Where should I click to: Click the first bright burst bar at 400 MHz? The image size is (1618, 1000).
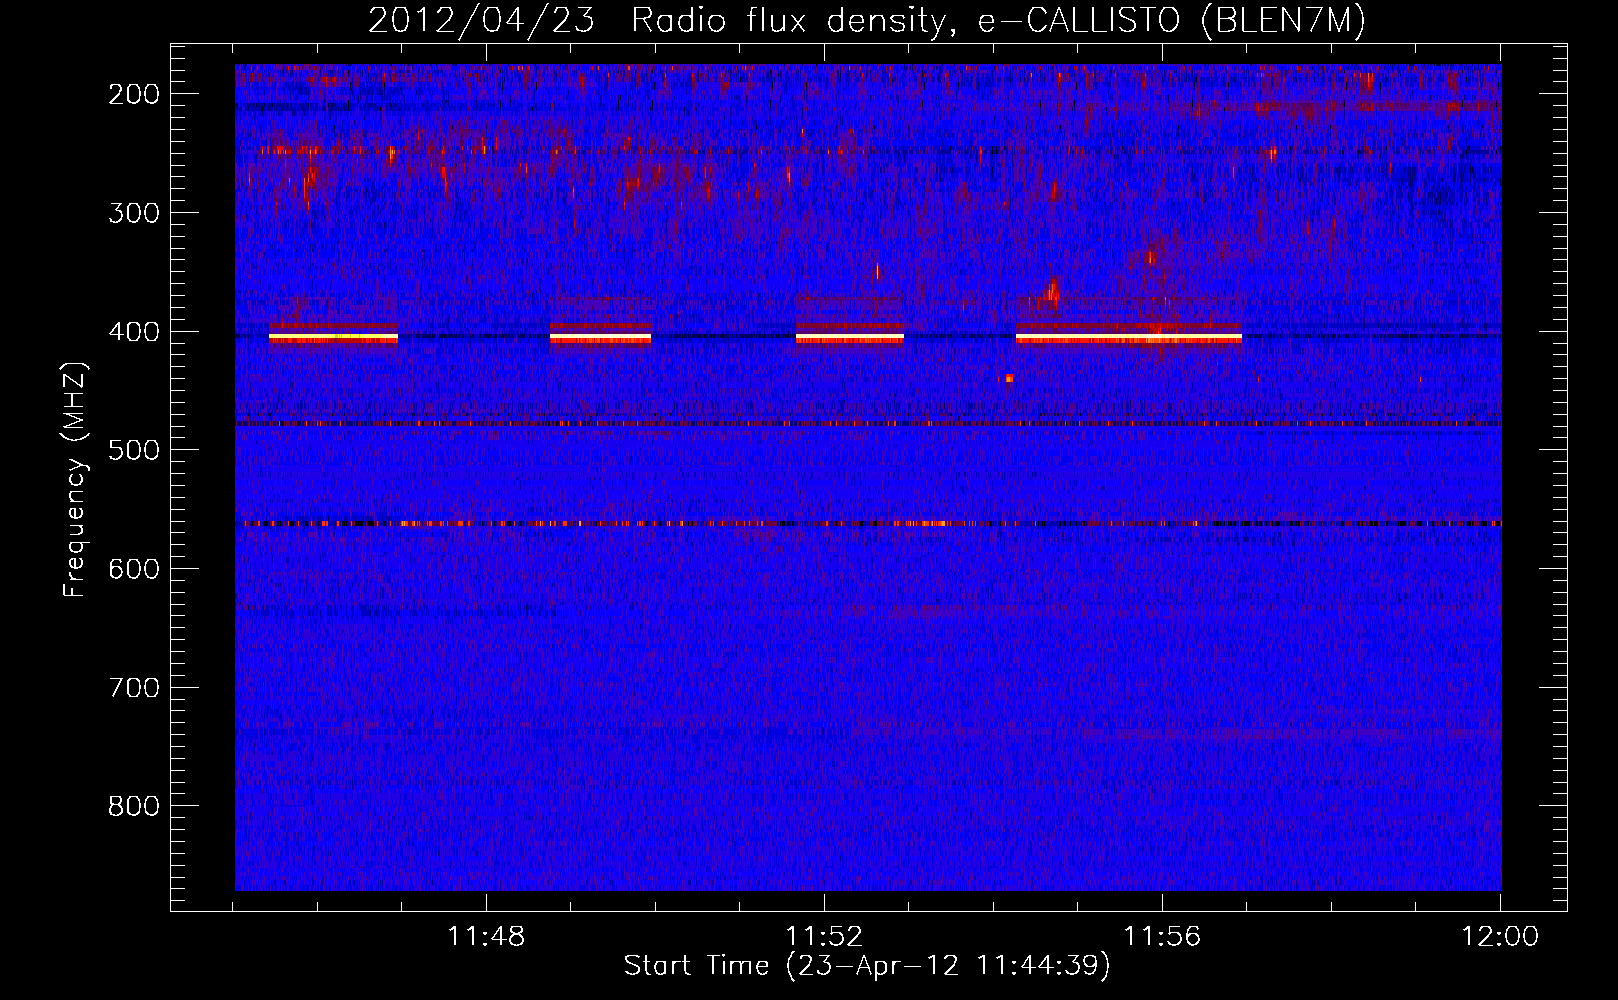click(333, 338)
